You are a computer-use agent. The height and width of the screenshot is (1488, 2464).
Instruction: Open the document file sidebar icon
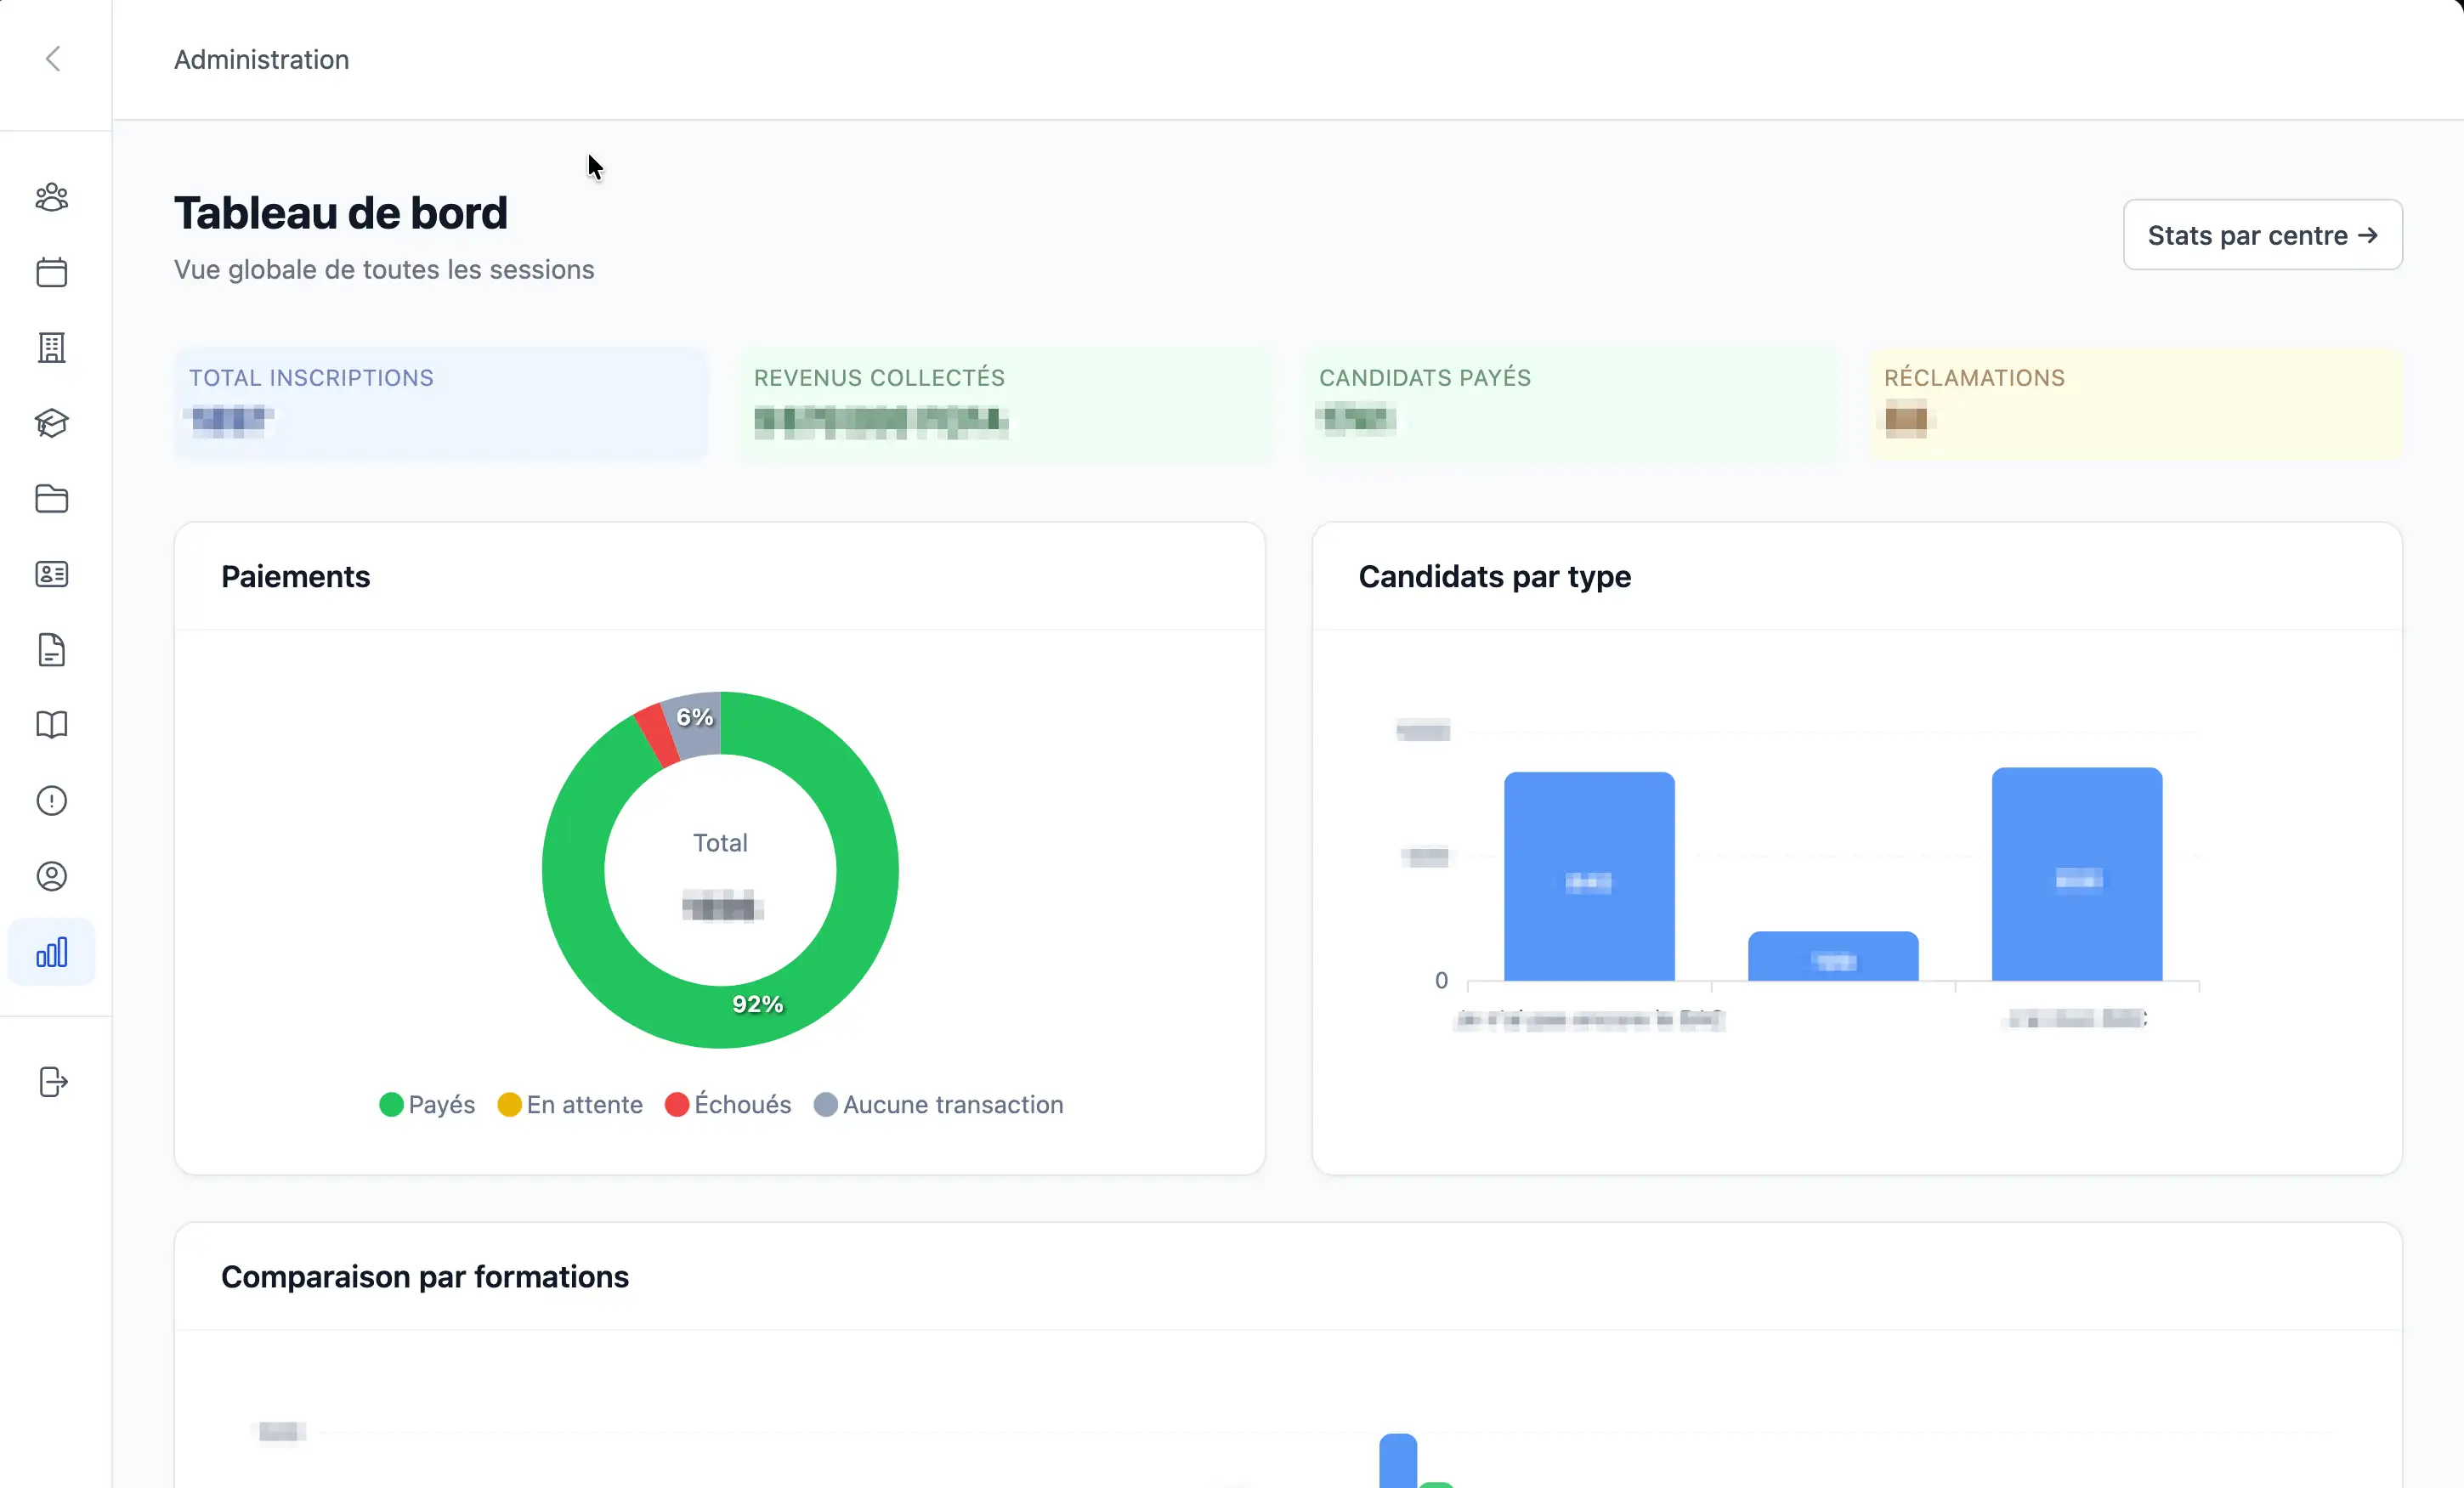pos(52,650)
